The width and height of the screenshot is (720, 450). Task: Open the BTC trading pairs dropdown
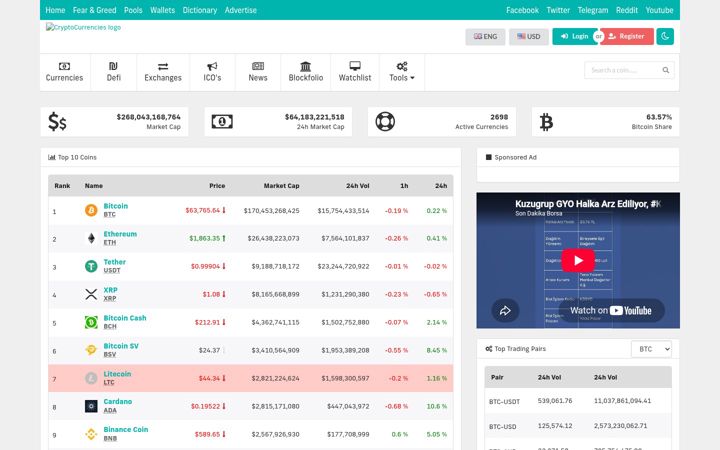651,349
